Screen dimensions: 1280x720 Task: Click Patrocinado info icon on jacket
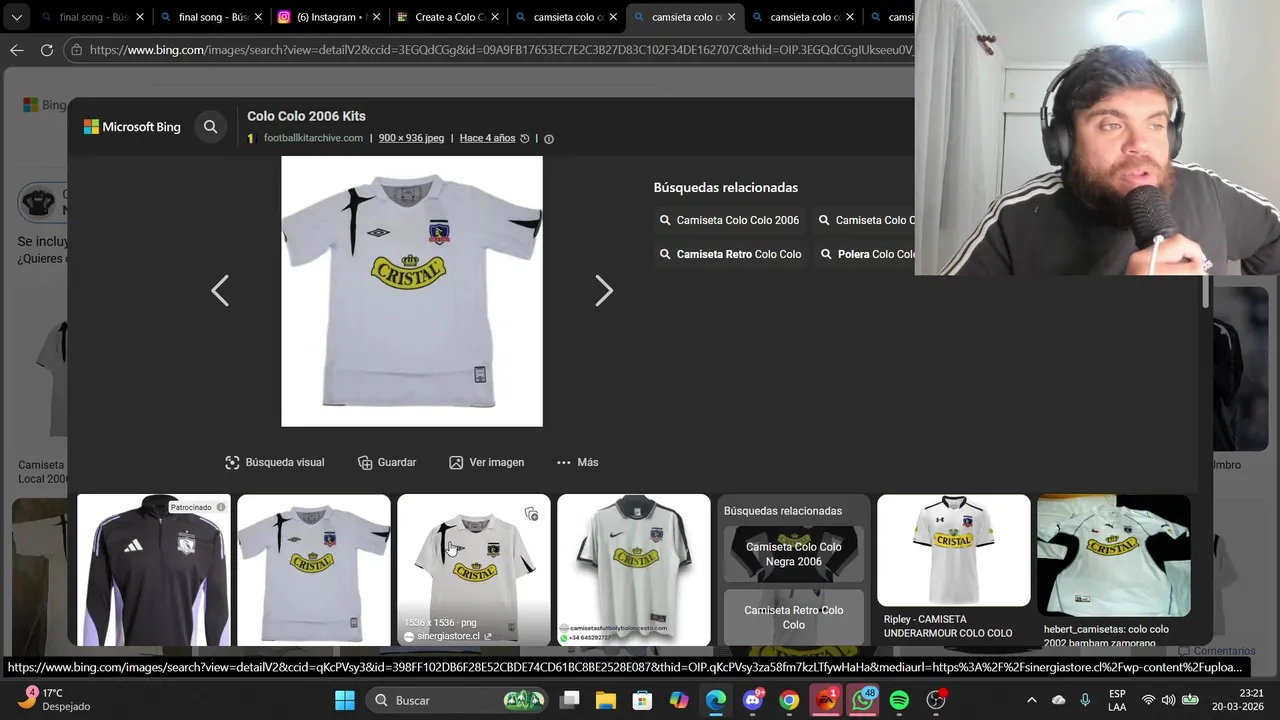click(x=221, y=507)
